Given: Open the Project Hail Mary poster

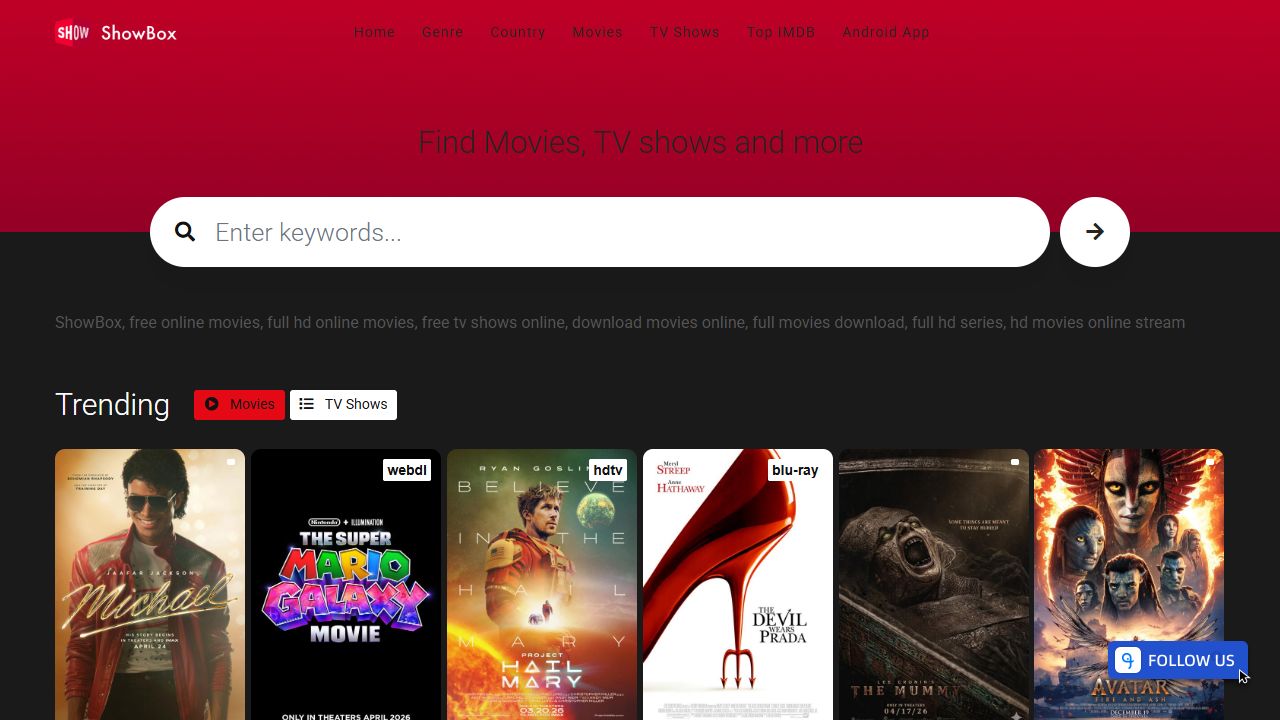Looking at the screenshot, I should point(542,584).
